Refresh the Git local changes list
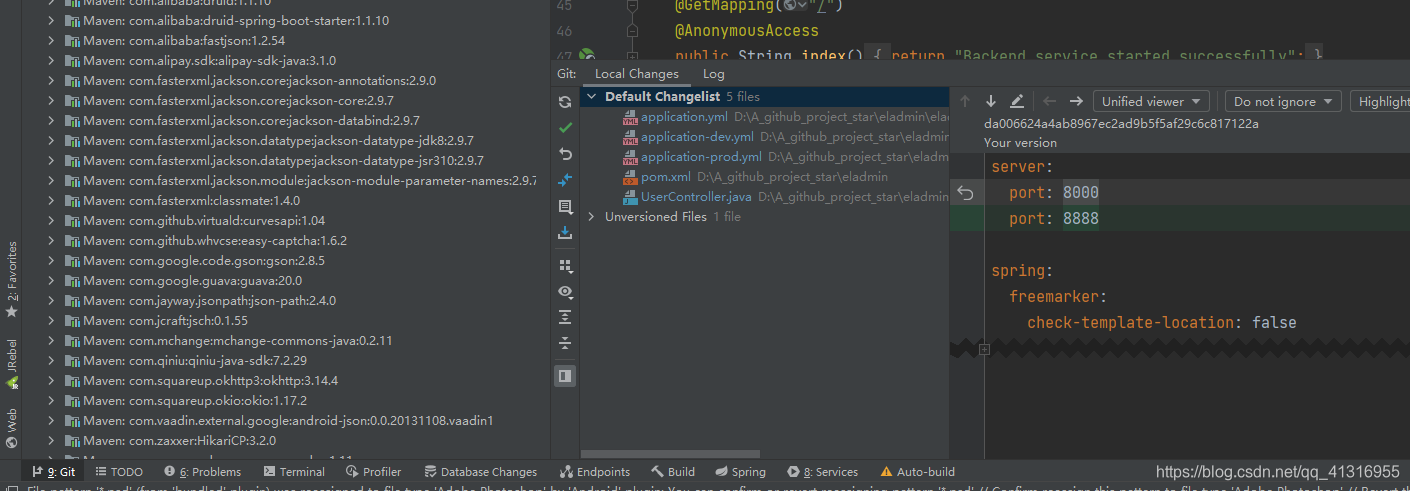This screenshot has width=1410, height=491. coord(565,102)
